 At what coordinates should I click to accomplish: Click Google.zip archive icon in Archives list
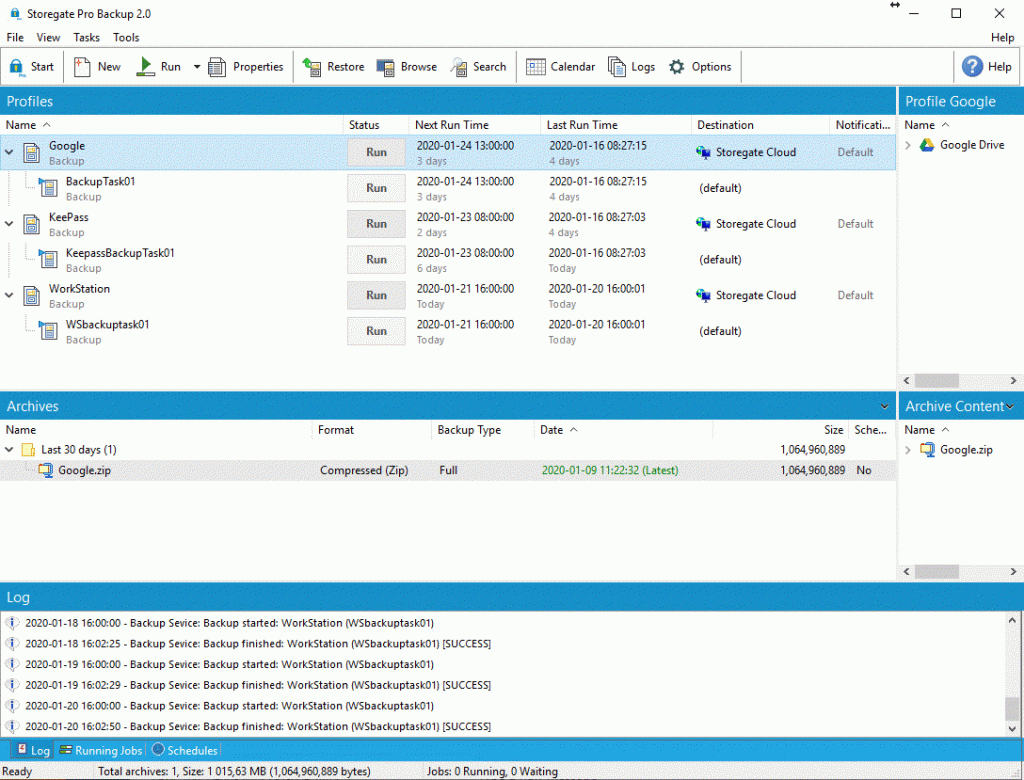click(46, 470)
